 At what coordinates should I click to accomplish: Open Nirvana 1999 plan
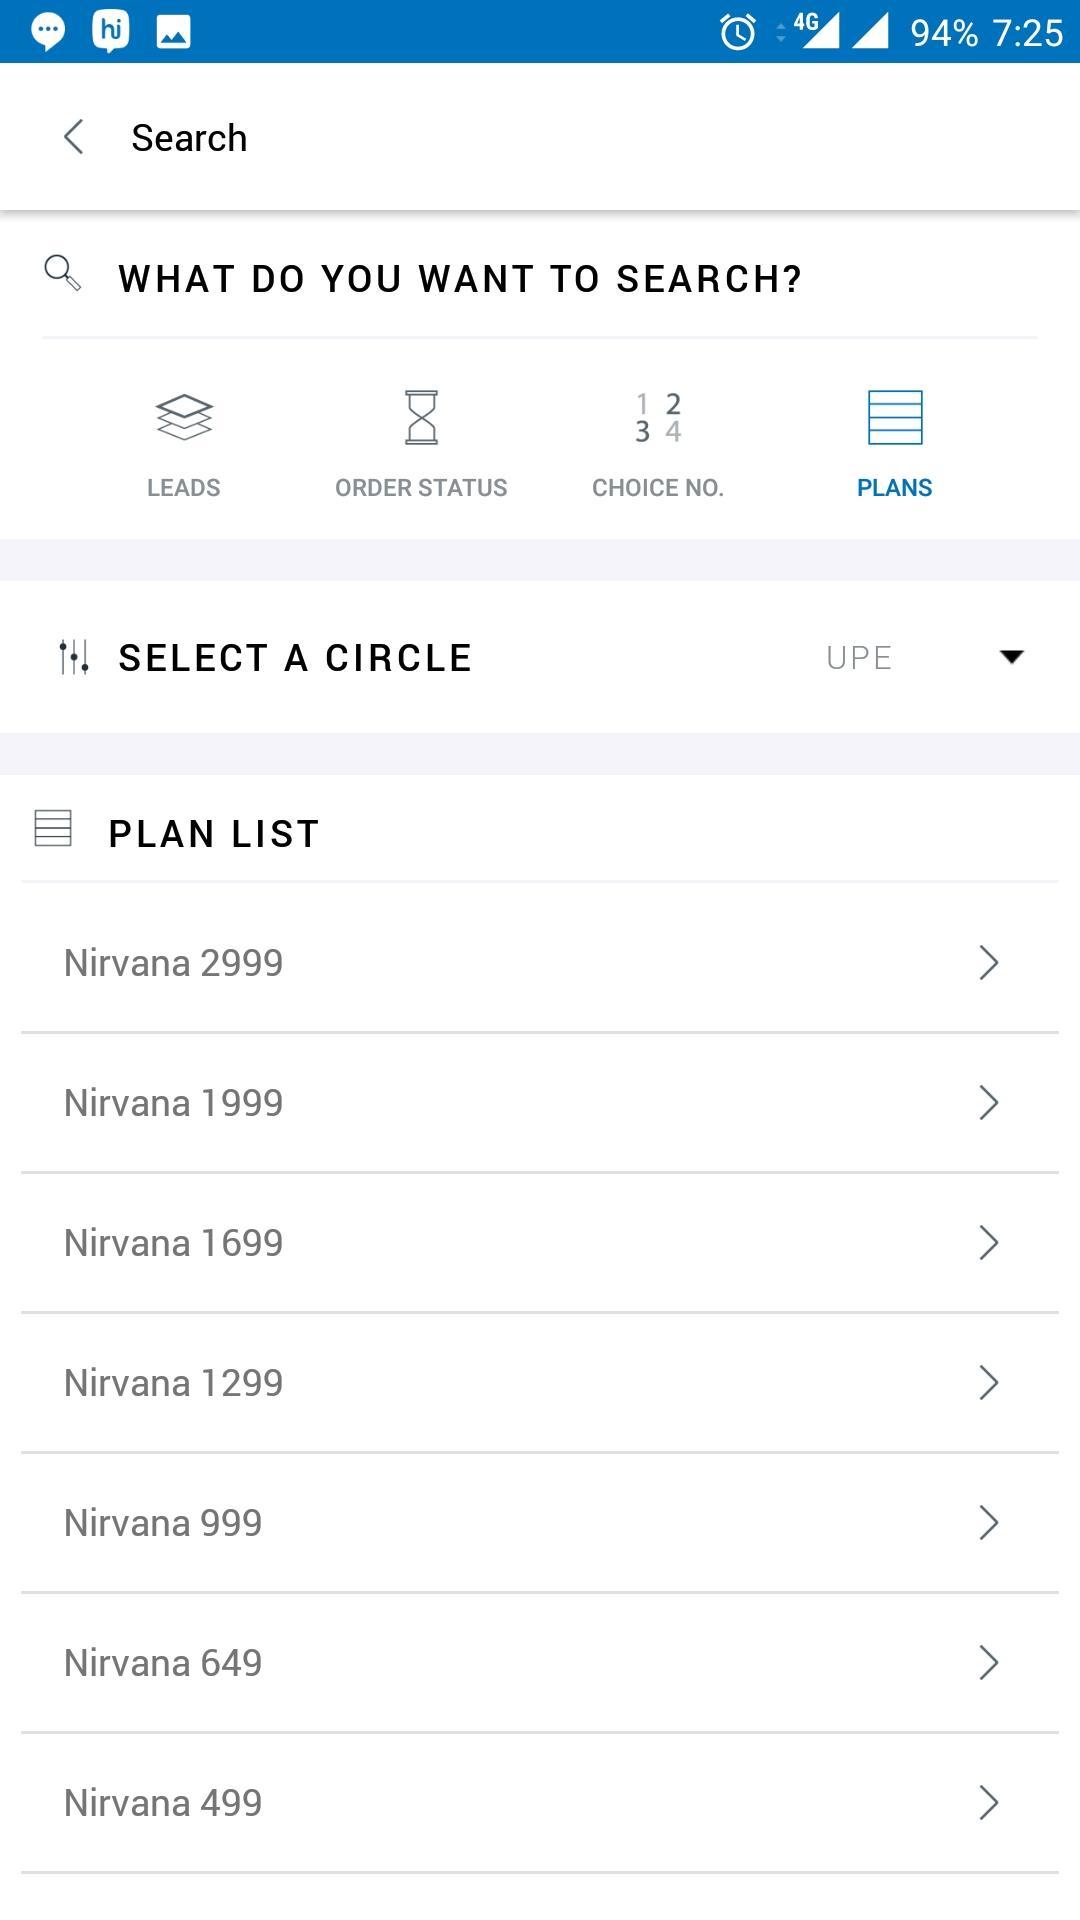(540, 1103)
